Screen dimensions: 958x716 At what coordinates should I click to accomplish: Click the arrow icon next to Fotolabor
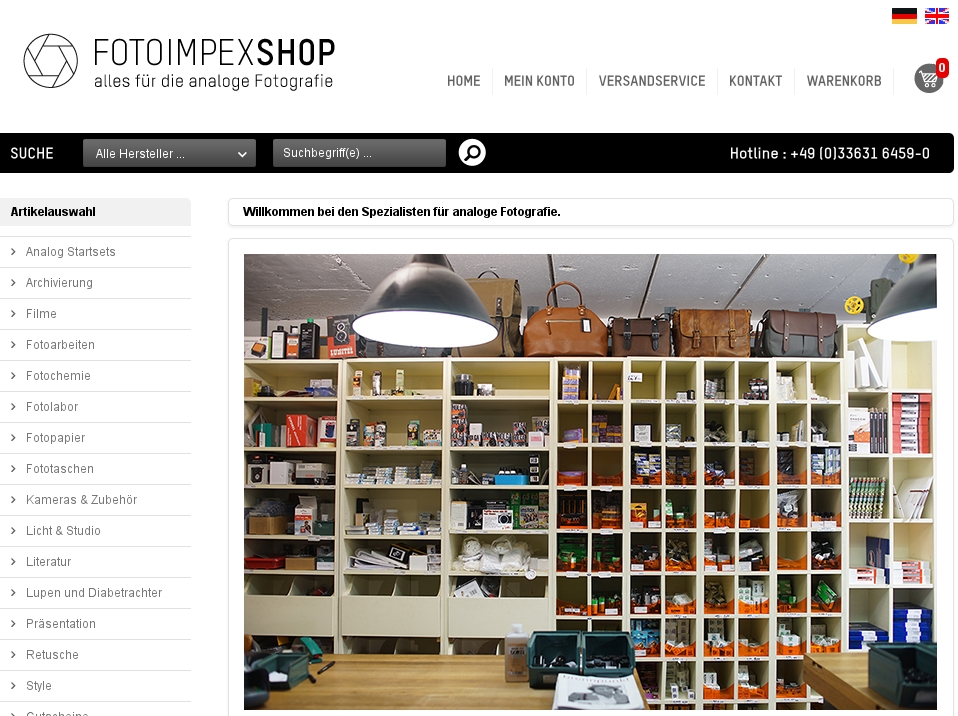coord(13,406)
